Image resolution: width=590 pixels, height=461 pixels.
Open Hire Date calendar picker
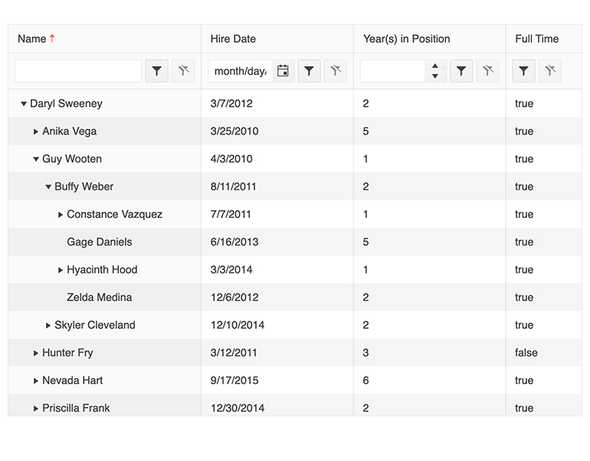[x=283, y=71]
